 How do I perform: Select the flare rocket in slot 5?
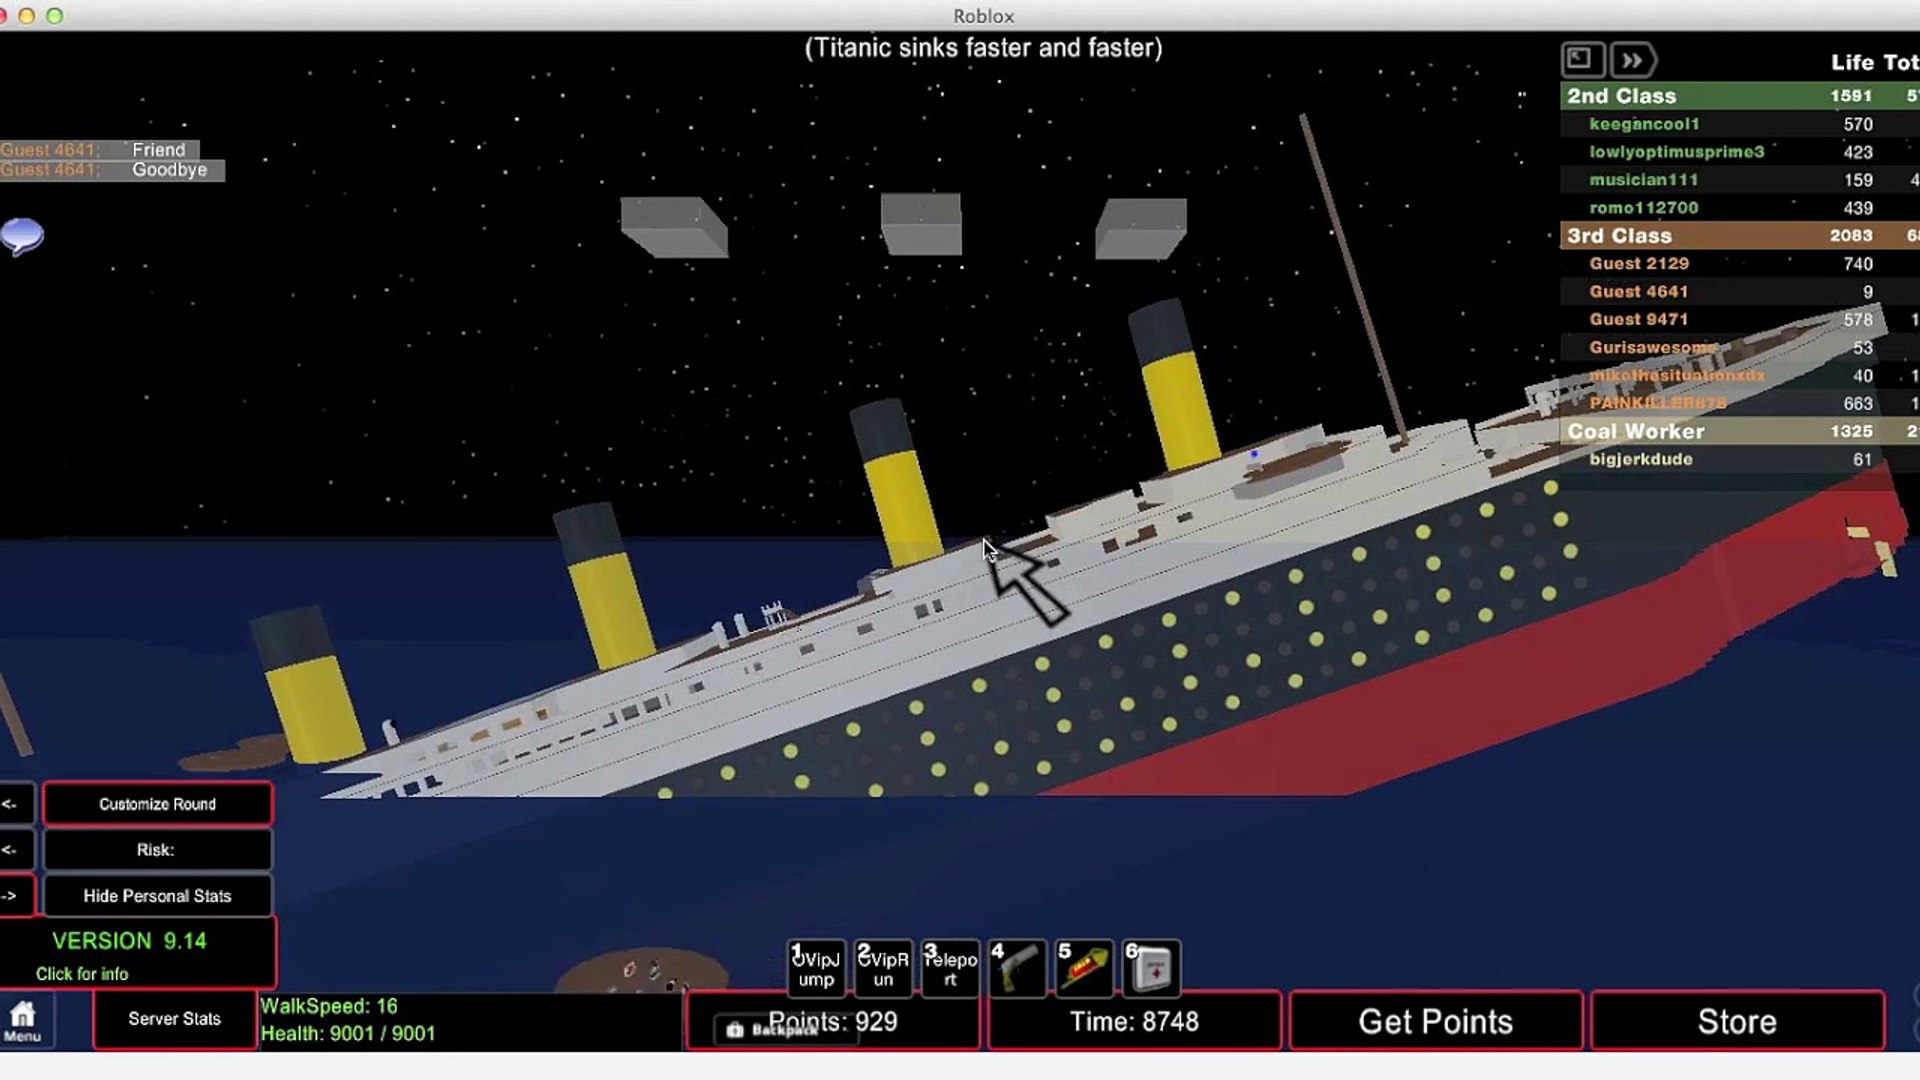(1085, 967)
